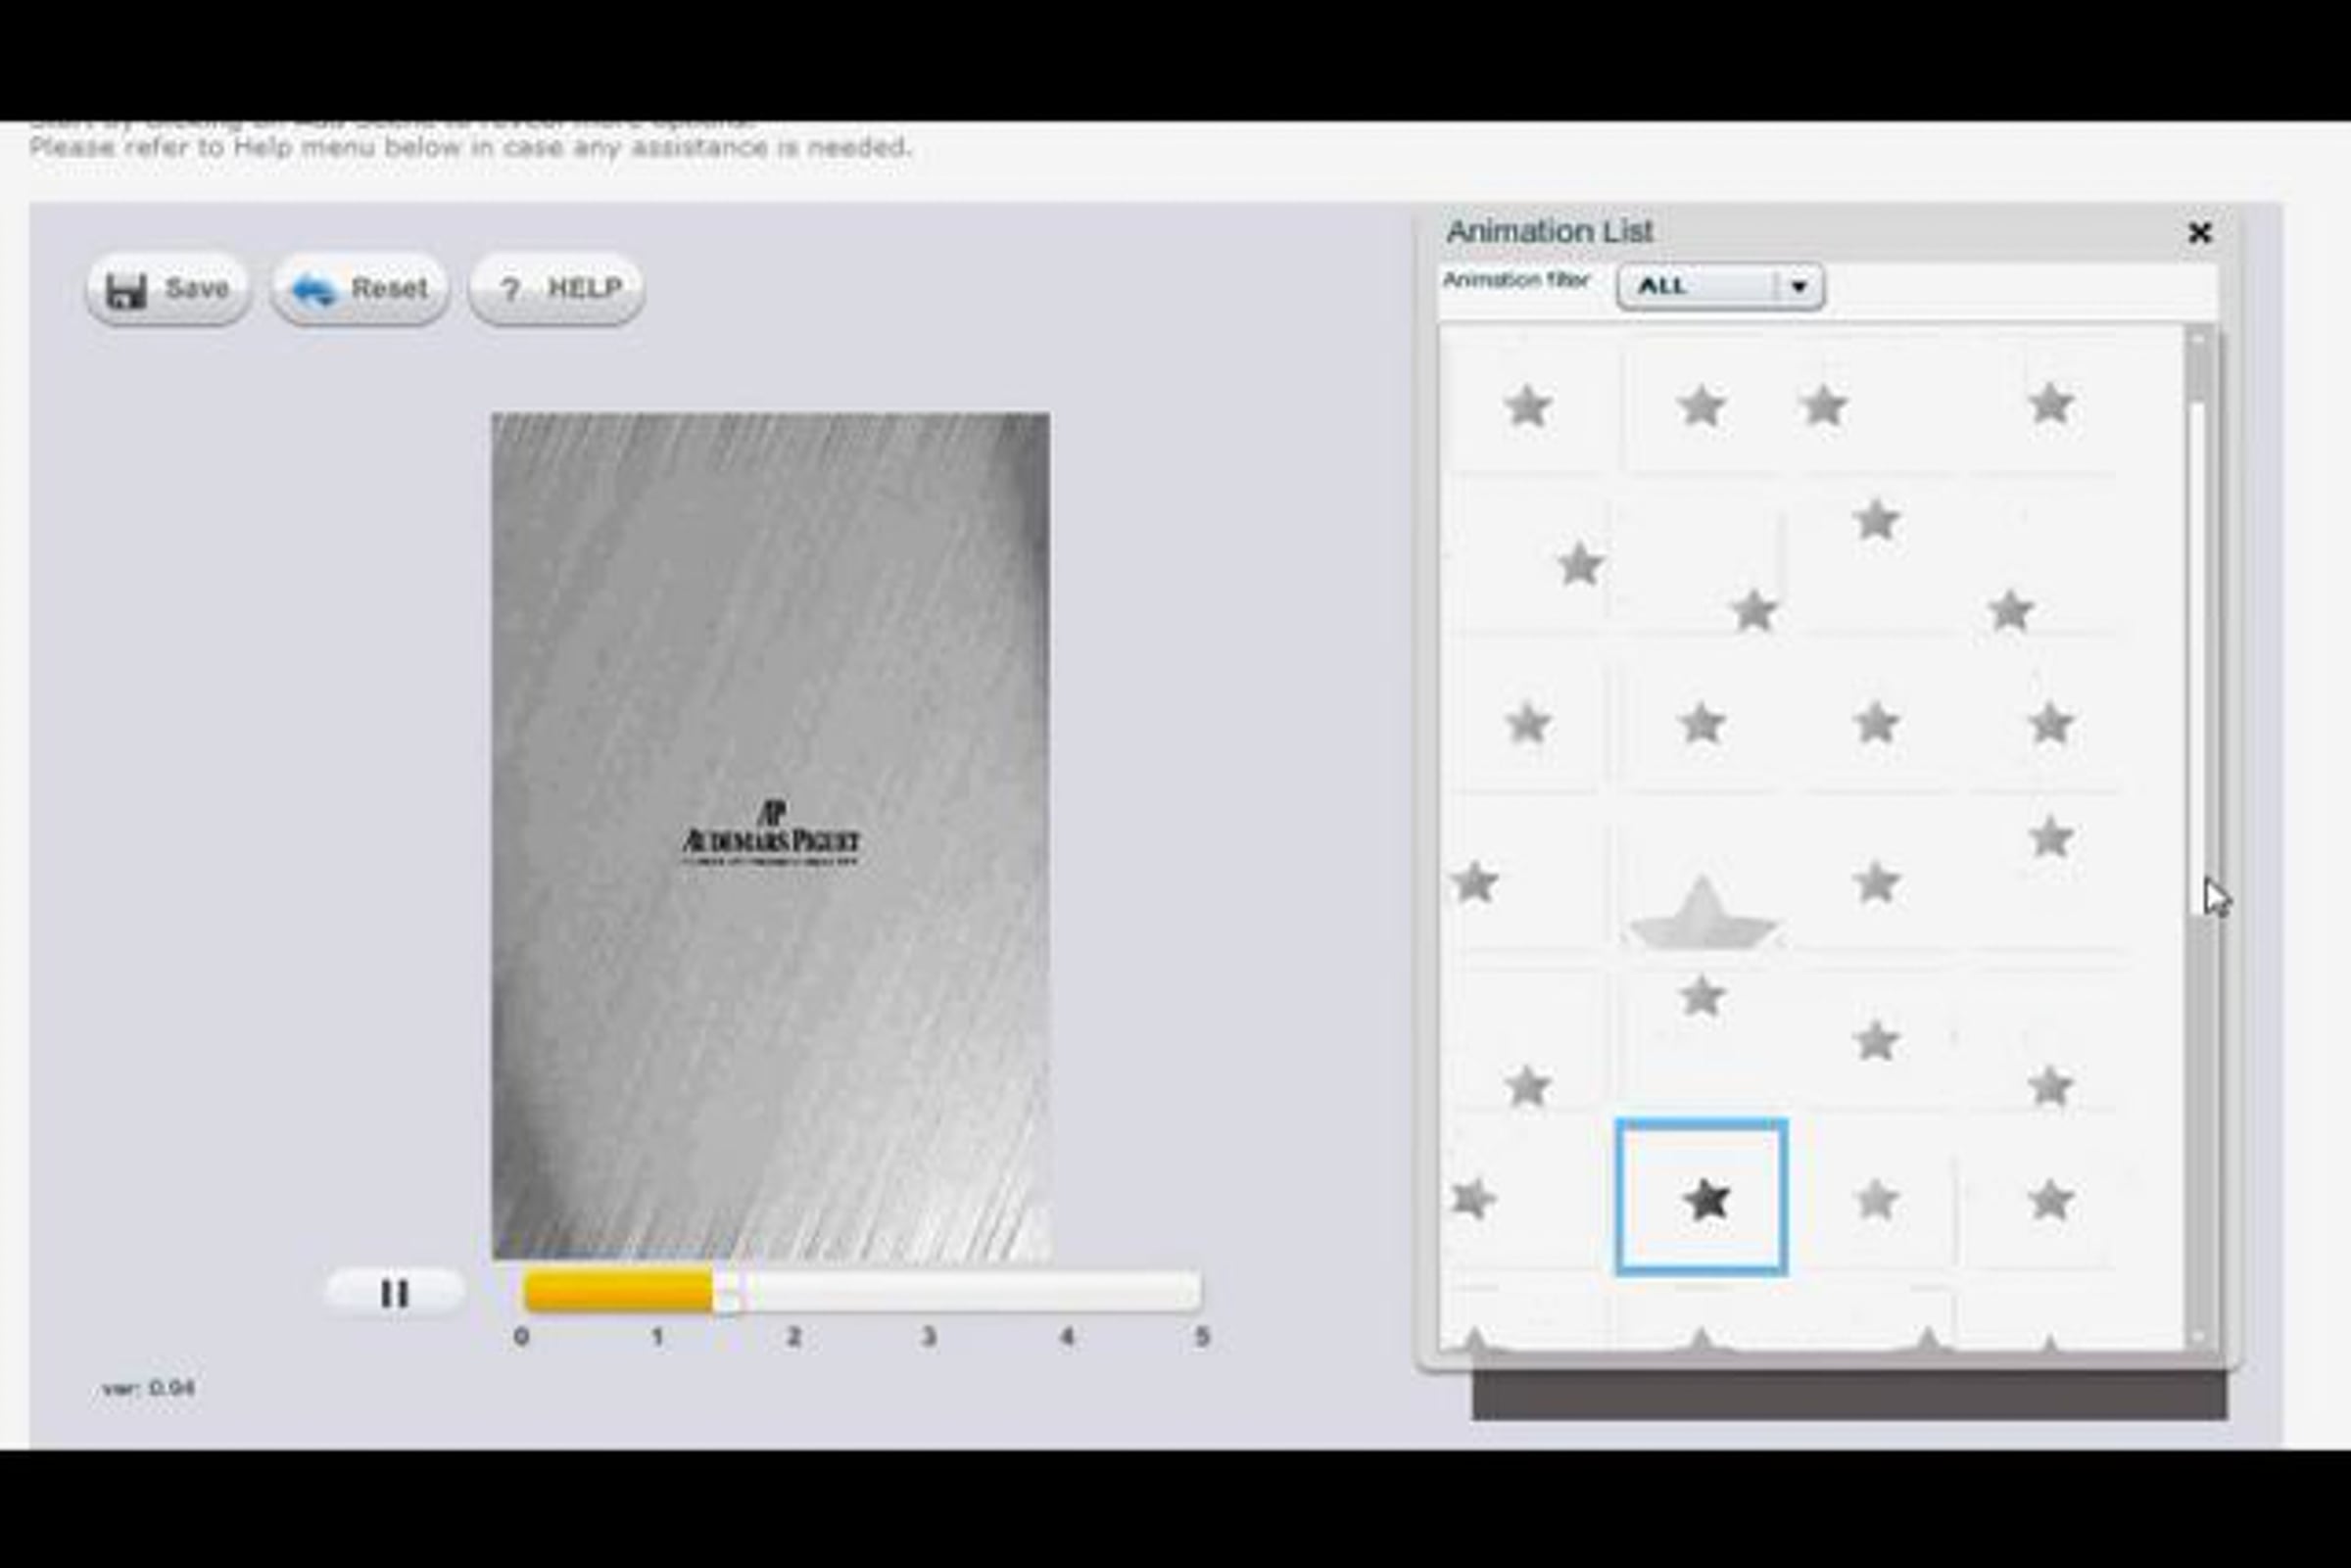Jump to the 0 mark on the timeline
The width and height of the screenshot is (2351, 1568).
tap(521, 1337)
